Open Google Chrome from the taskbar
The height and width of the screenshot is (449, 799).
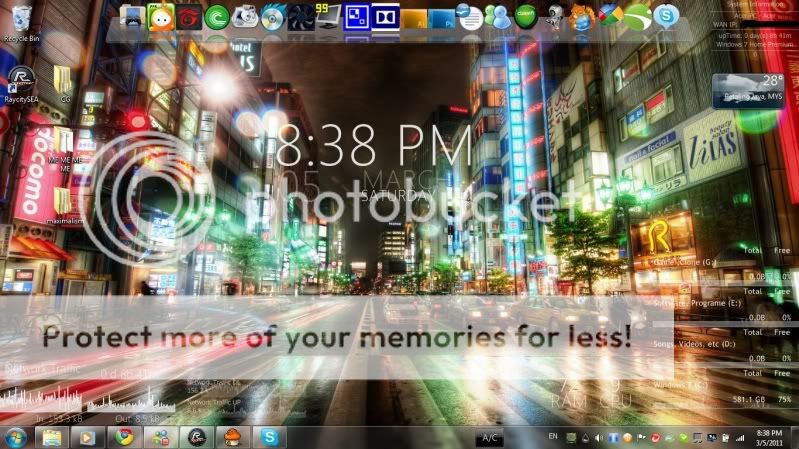(x=124, y=438)
